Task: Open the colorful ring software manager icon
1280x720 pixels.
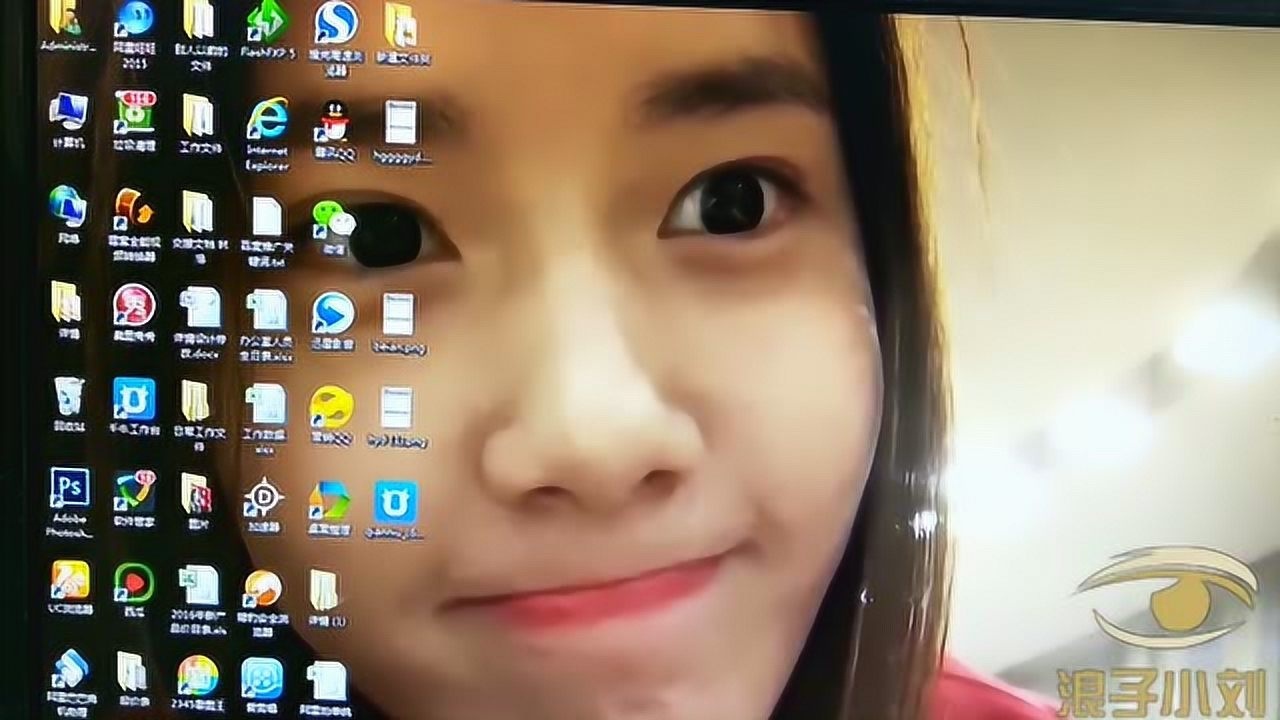Action: coord(134,491)
